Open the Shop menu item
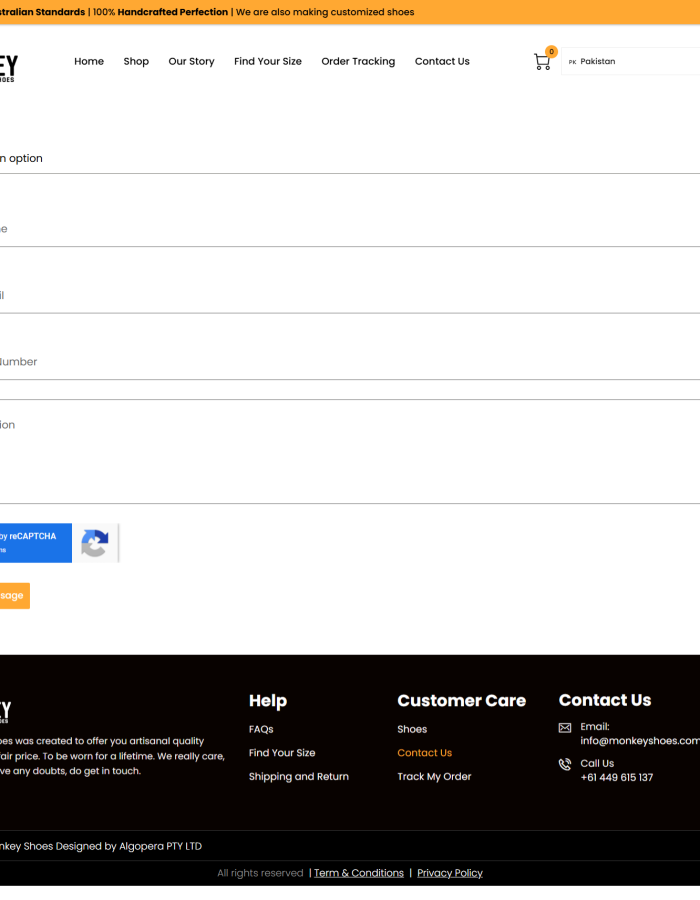 (x=136, y=61)
